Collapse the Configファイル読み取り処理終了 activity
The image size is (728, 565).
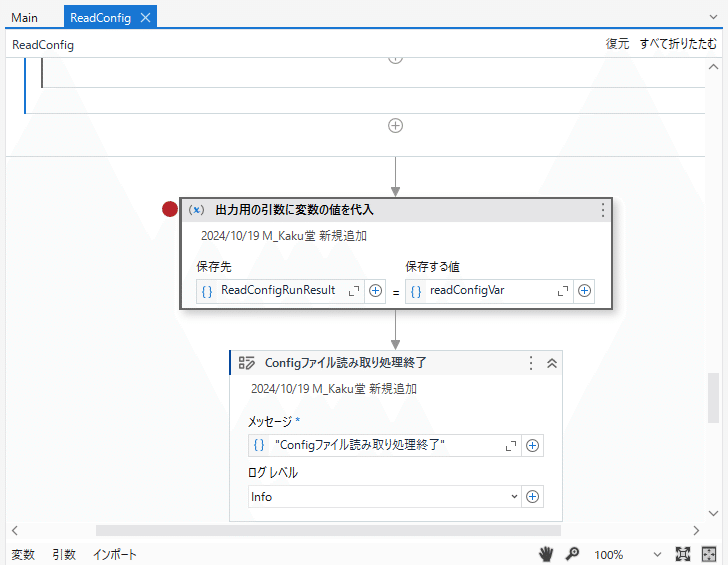552,363
